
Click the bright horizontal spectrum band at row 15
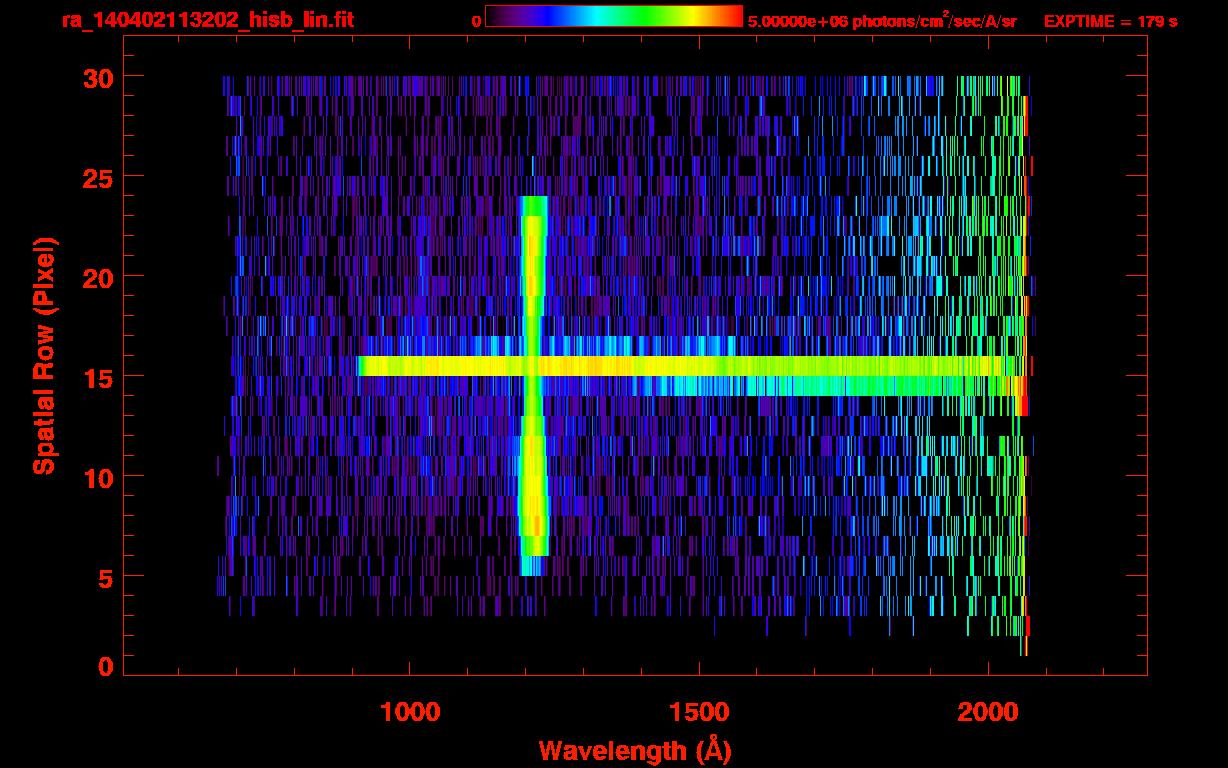tap(690, 366)
